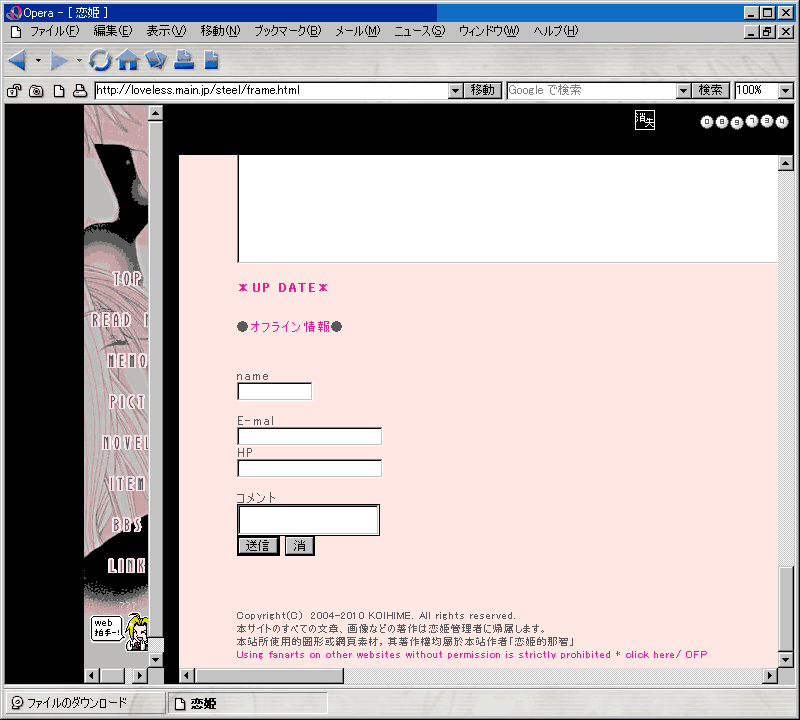Select PICT in the sidebar navigation
800x720 pixels.
(x=128, y=402)
